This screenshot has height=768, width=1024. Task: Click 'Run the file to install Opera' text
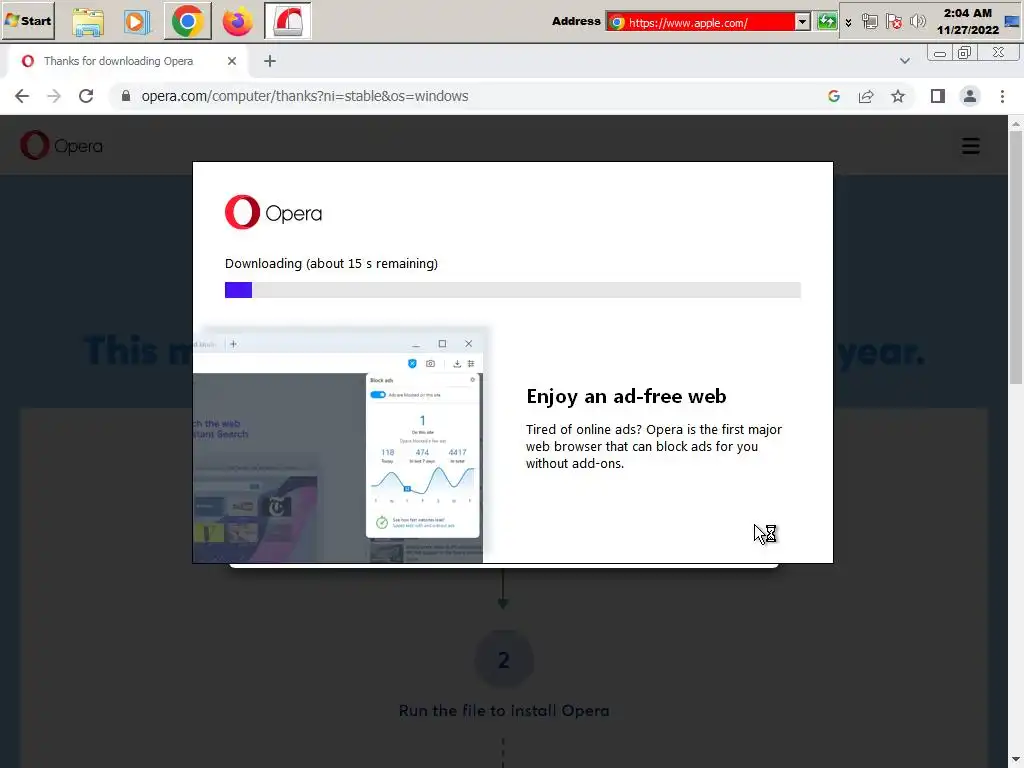click(x=504, y=711)
